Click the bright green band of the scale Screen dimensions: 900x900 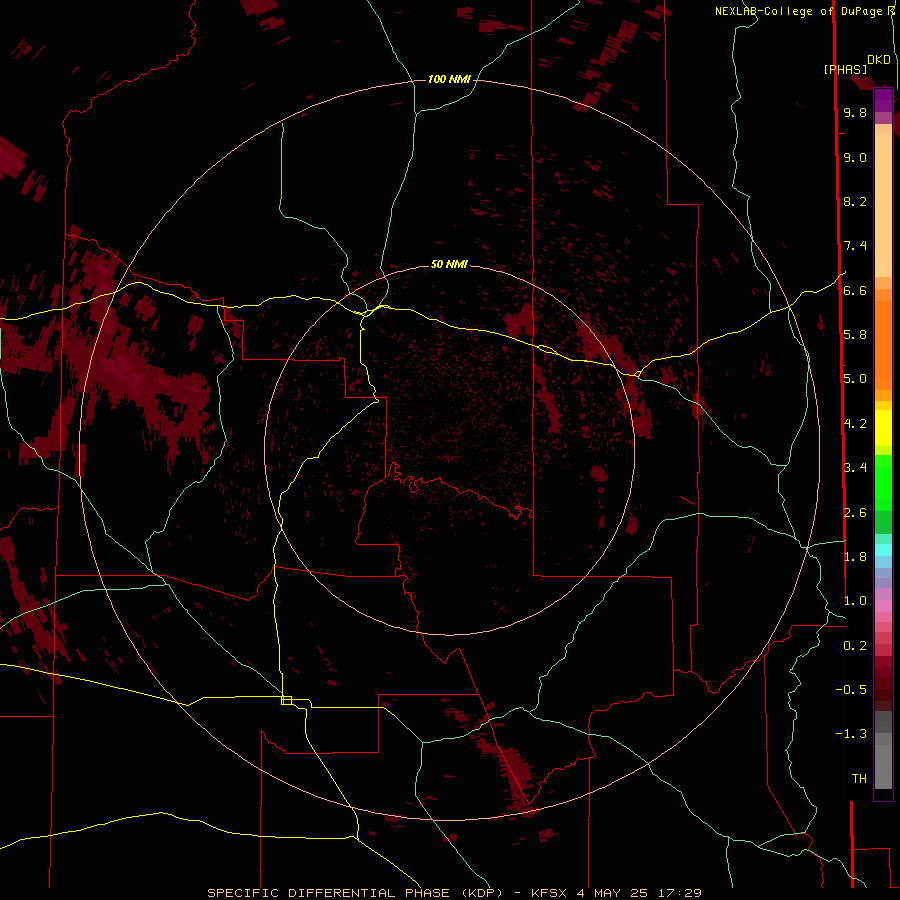pyautogui.click(x=883, y=482)
